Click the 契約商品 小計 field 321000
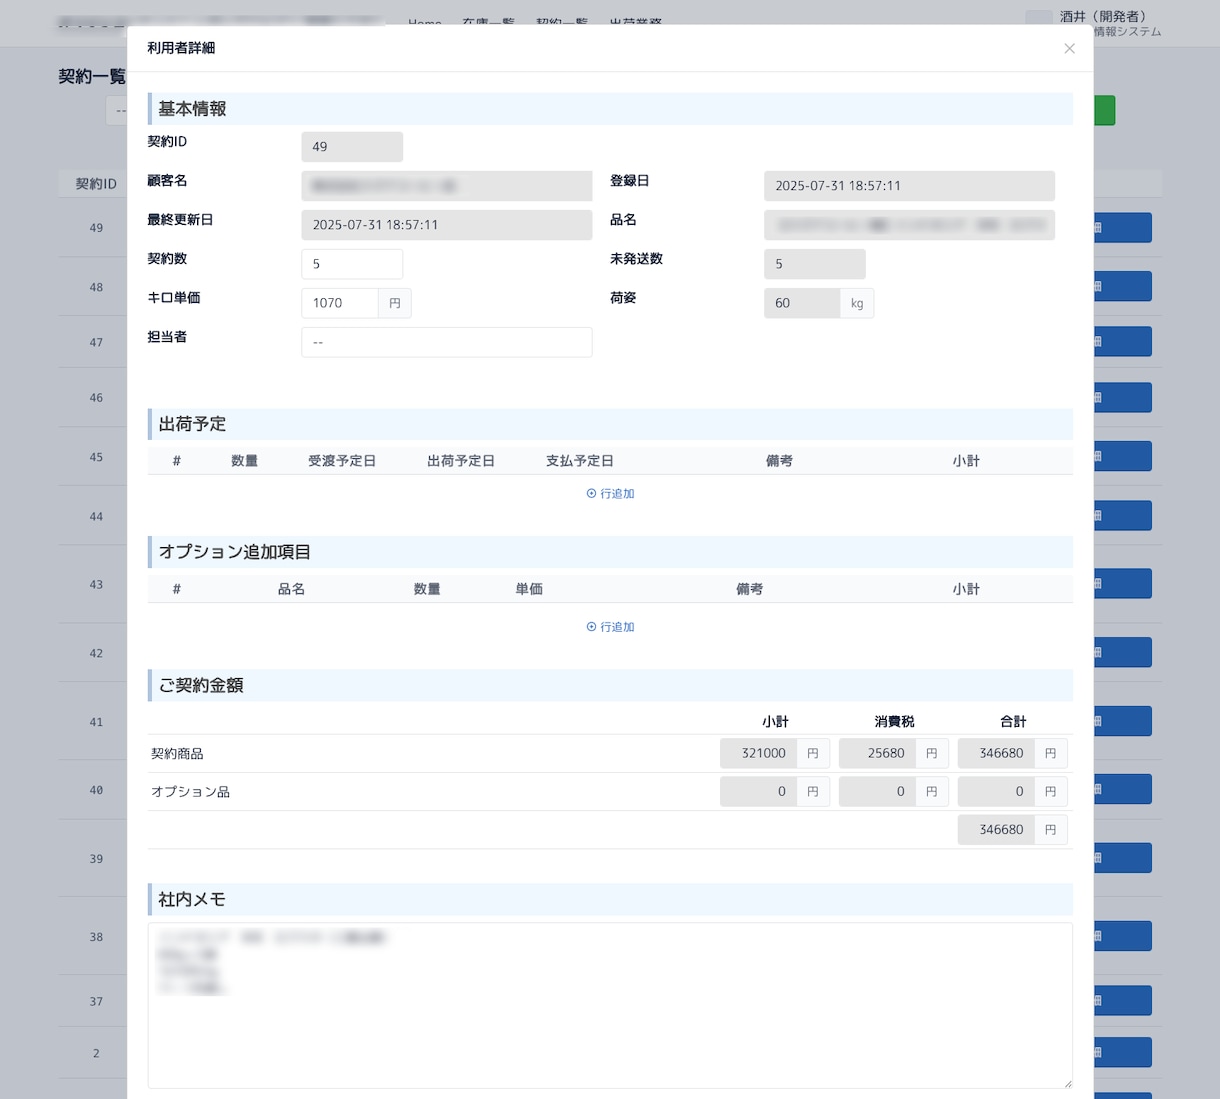The width and height of the screenshot is (1220, 1099). pyautogui.click(x=758, y=753)
